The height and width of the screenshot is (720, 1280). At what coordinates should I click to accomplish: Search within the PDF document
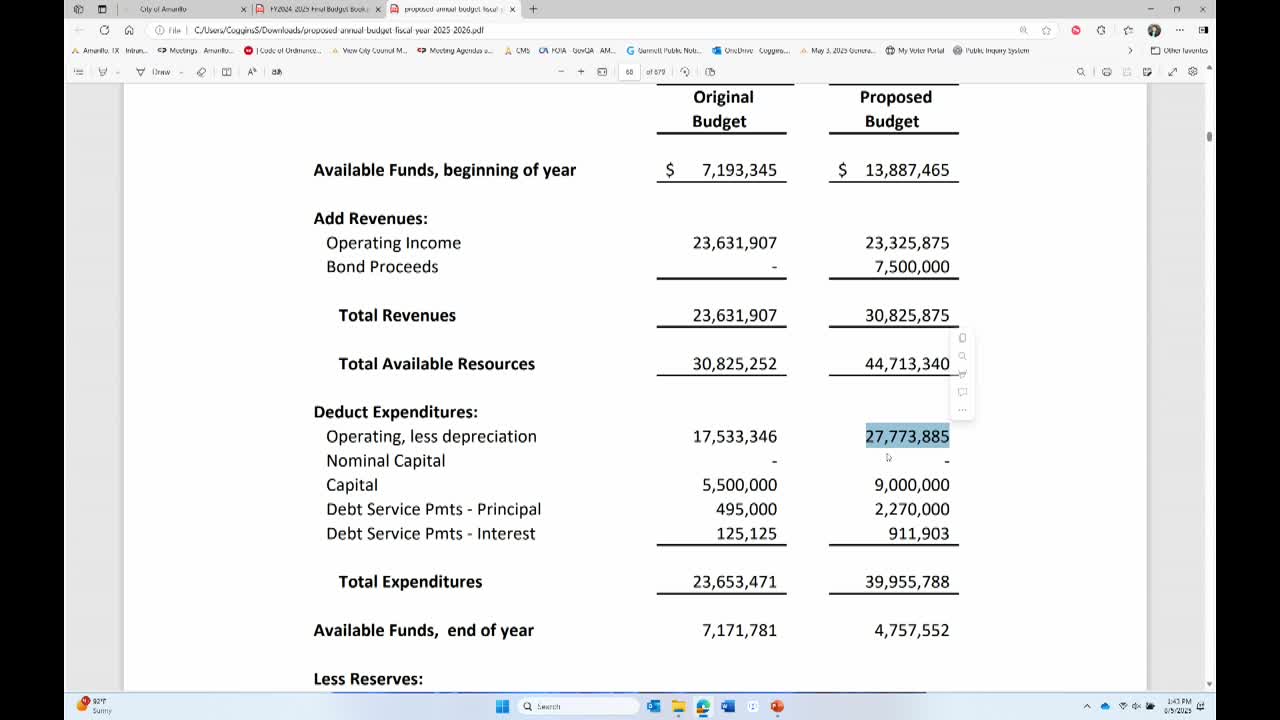(x=1081, y=72)
